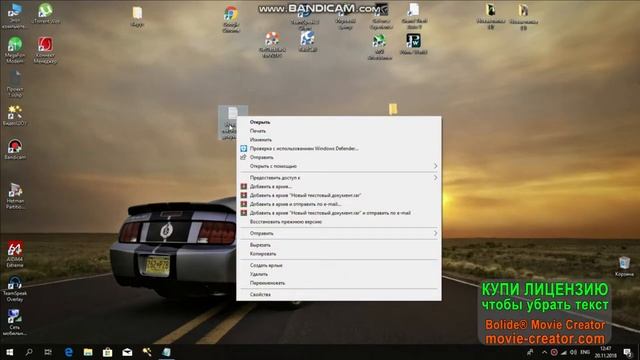Open taskbar search magnifier
The image size is (640, 360).
coord(29,352)
